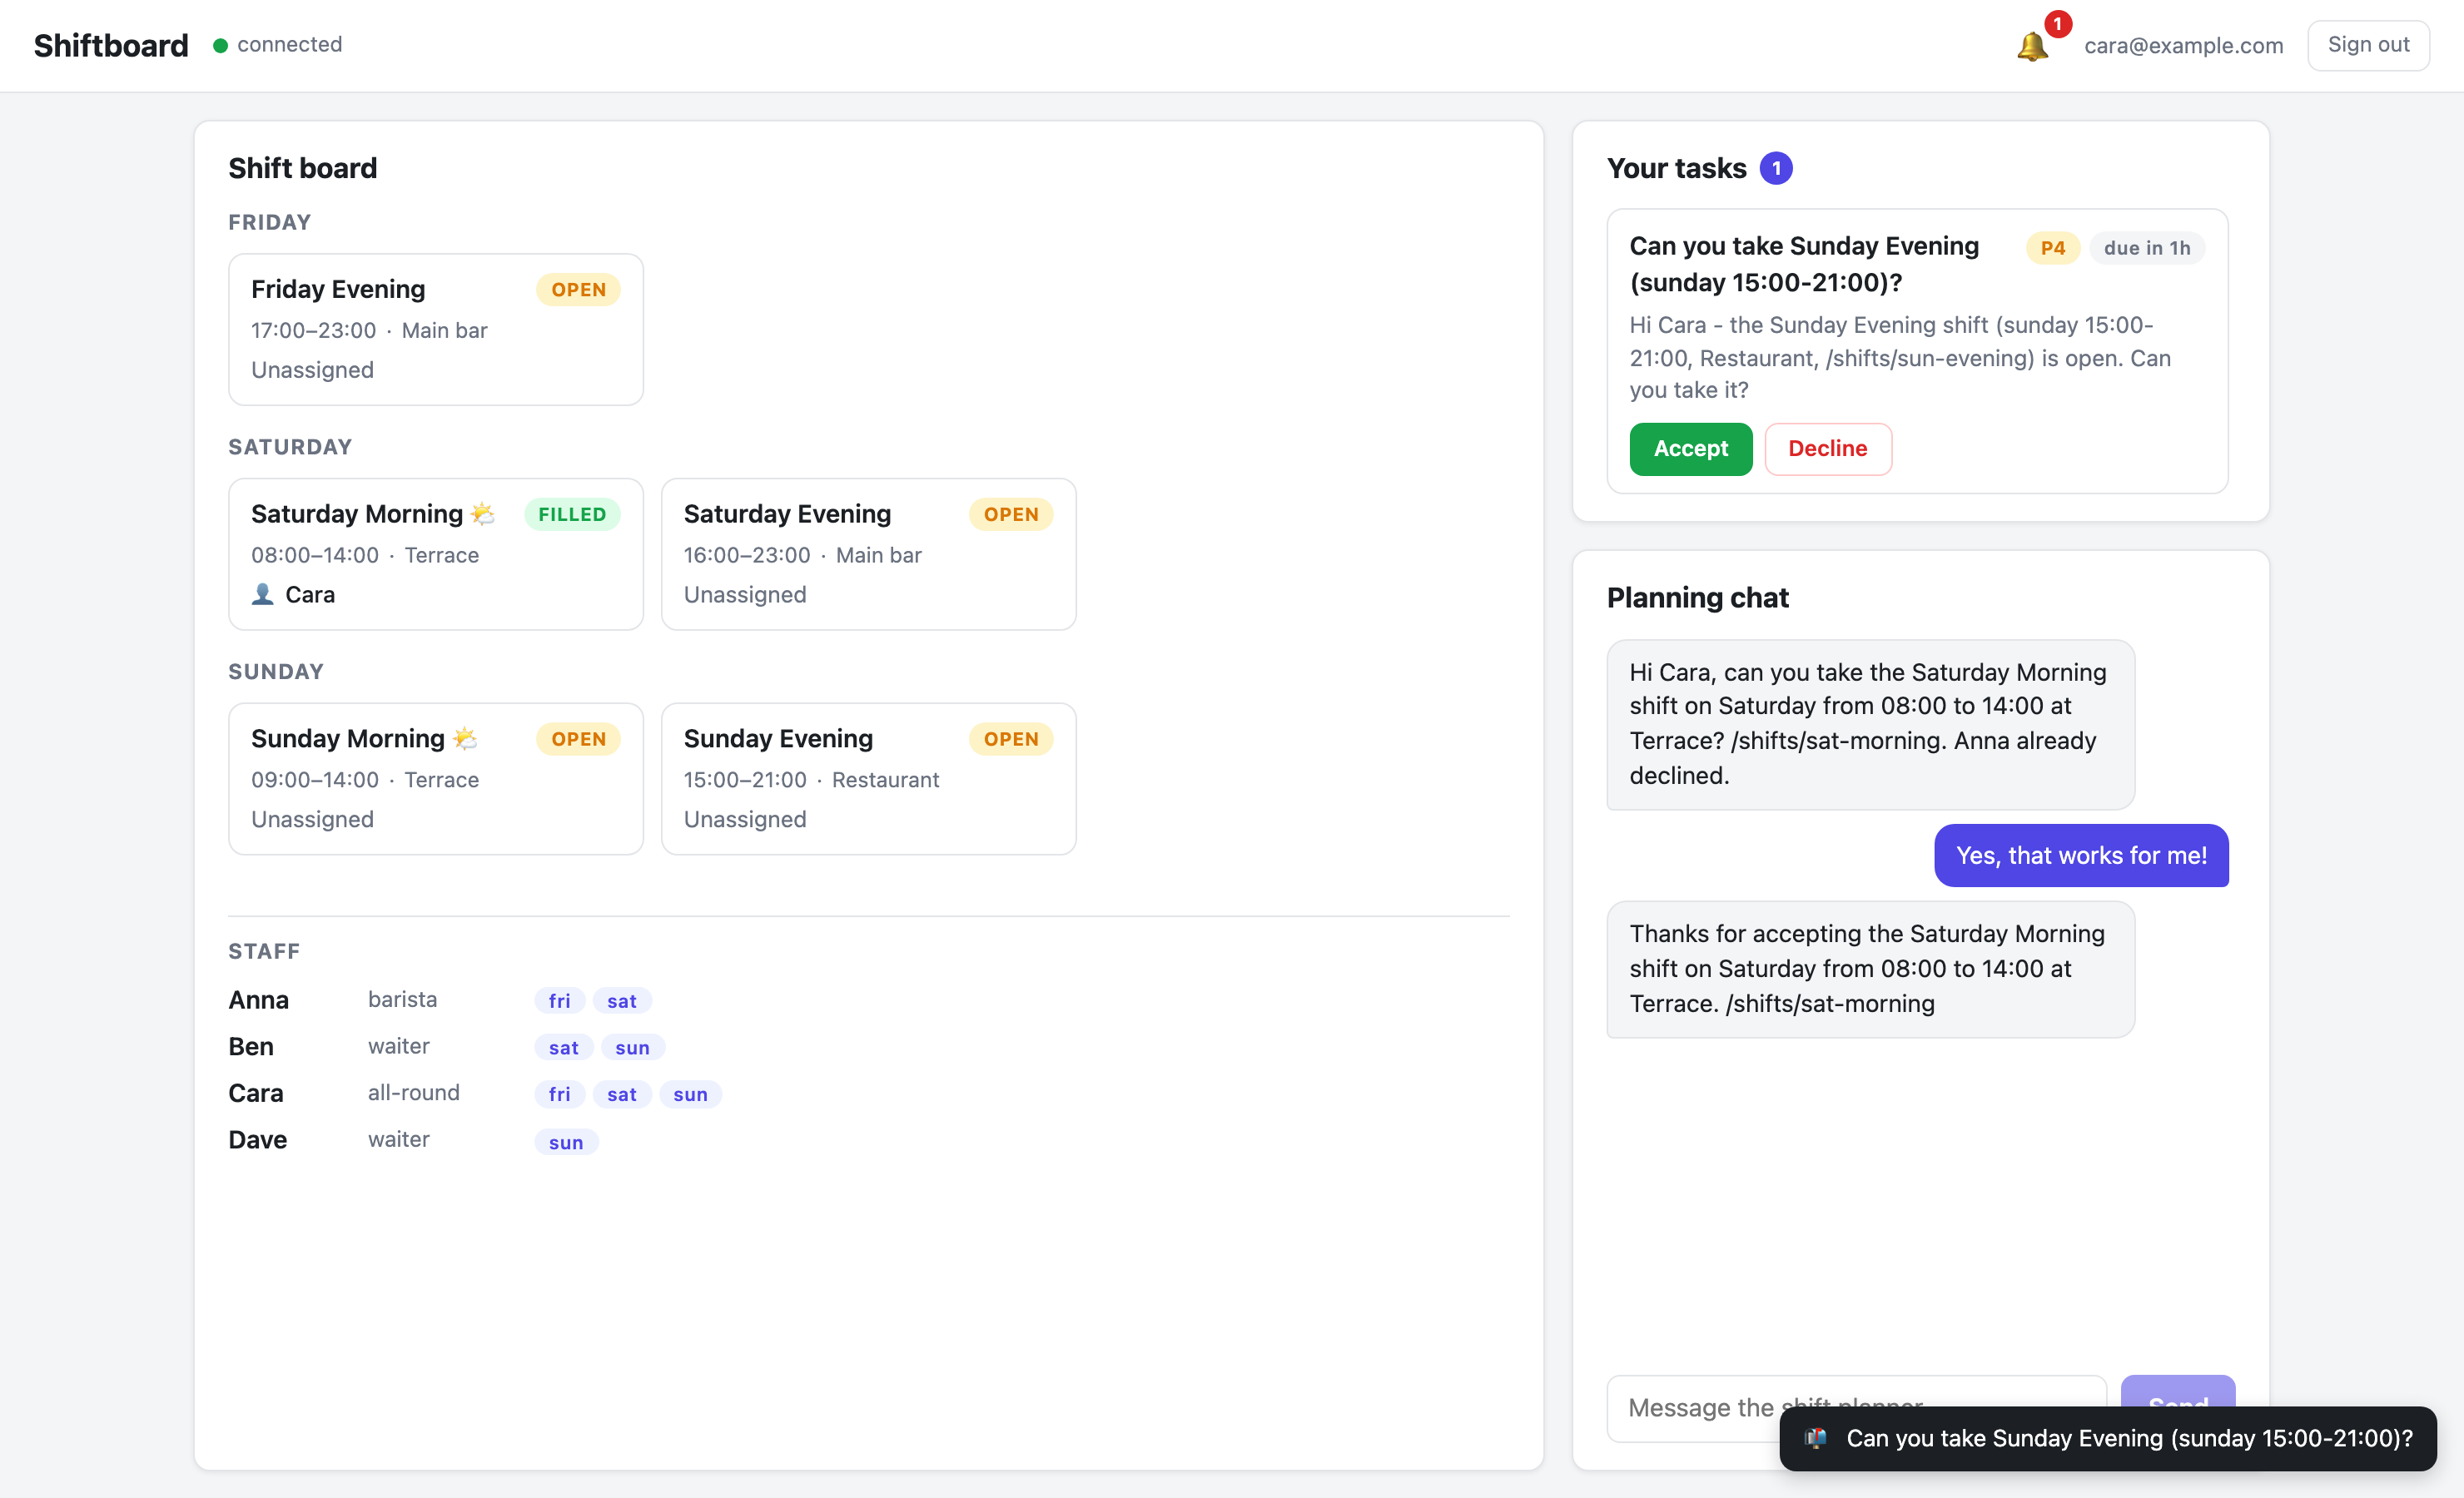Click the SUNDAY day heading

pyautogui.click(x=276, y=672)
